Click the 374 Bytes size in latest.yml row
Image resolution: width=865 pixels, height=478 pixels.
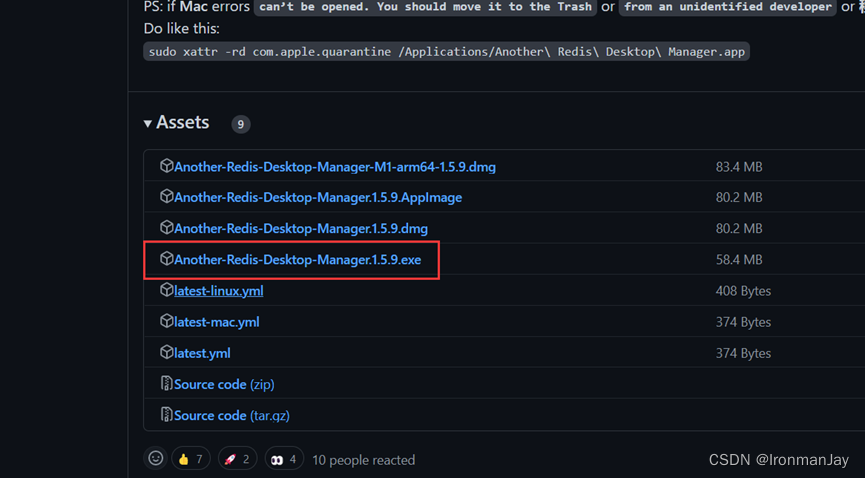point(743,353)
